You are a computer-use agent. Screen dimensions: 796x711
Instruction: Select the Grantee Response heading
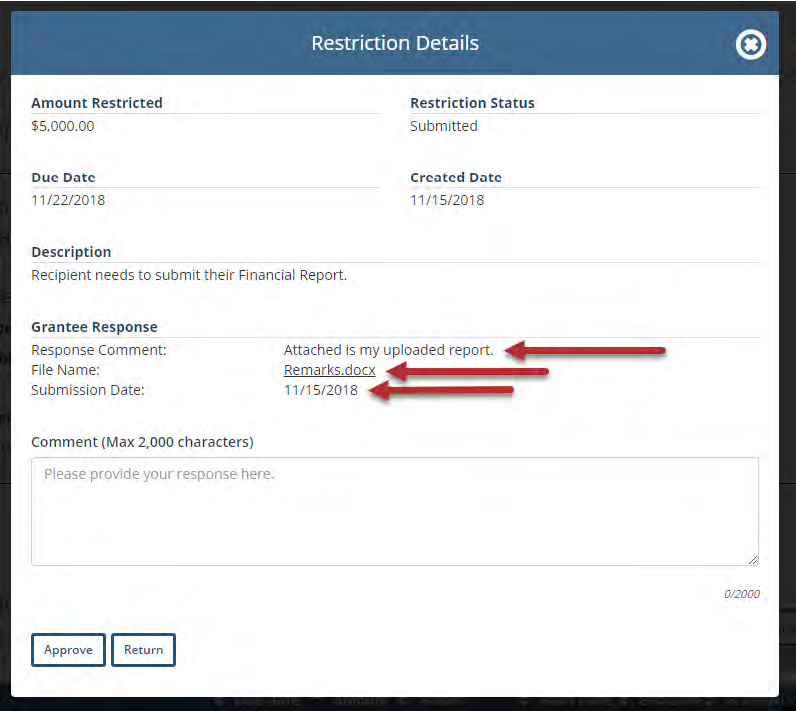tap(94, 327)
